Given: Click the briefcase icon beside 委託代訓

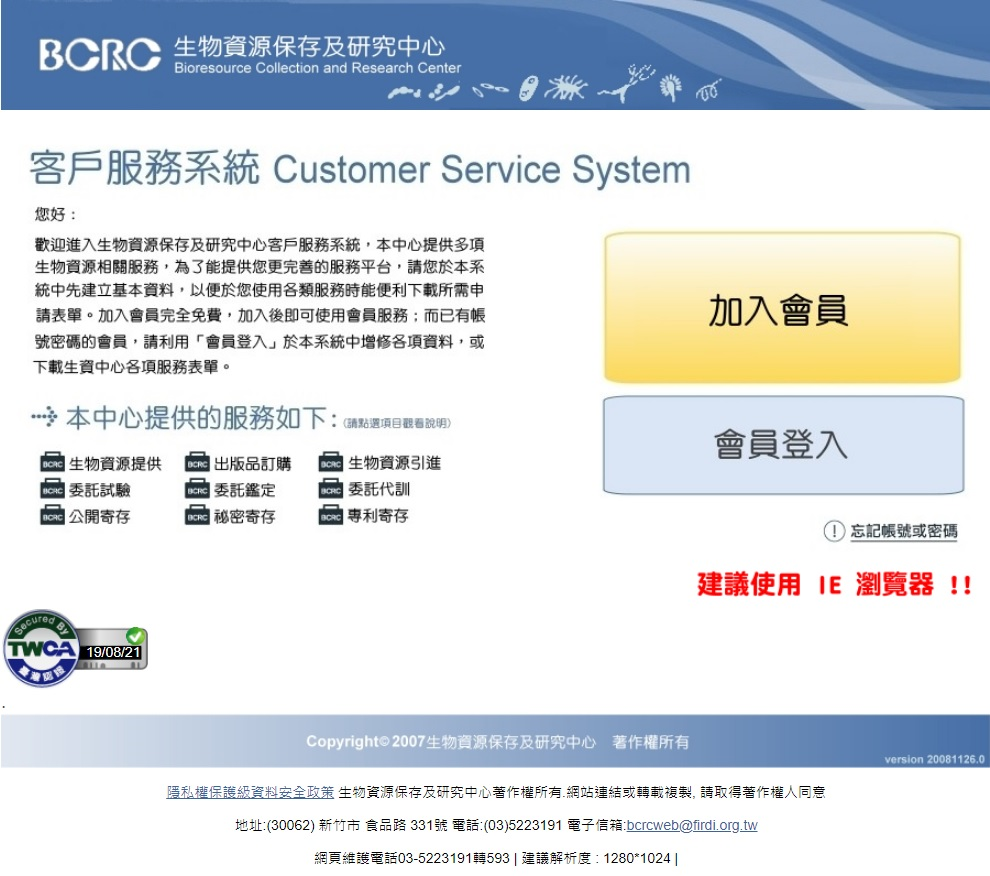Looking at the screenshot, I should click(330, 489).
